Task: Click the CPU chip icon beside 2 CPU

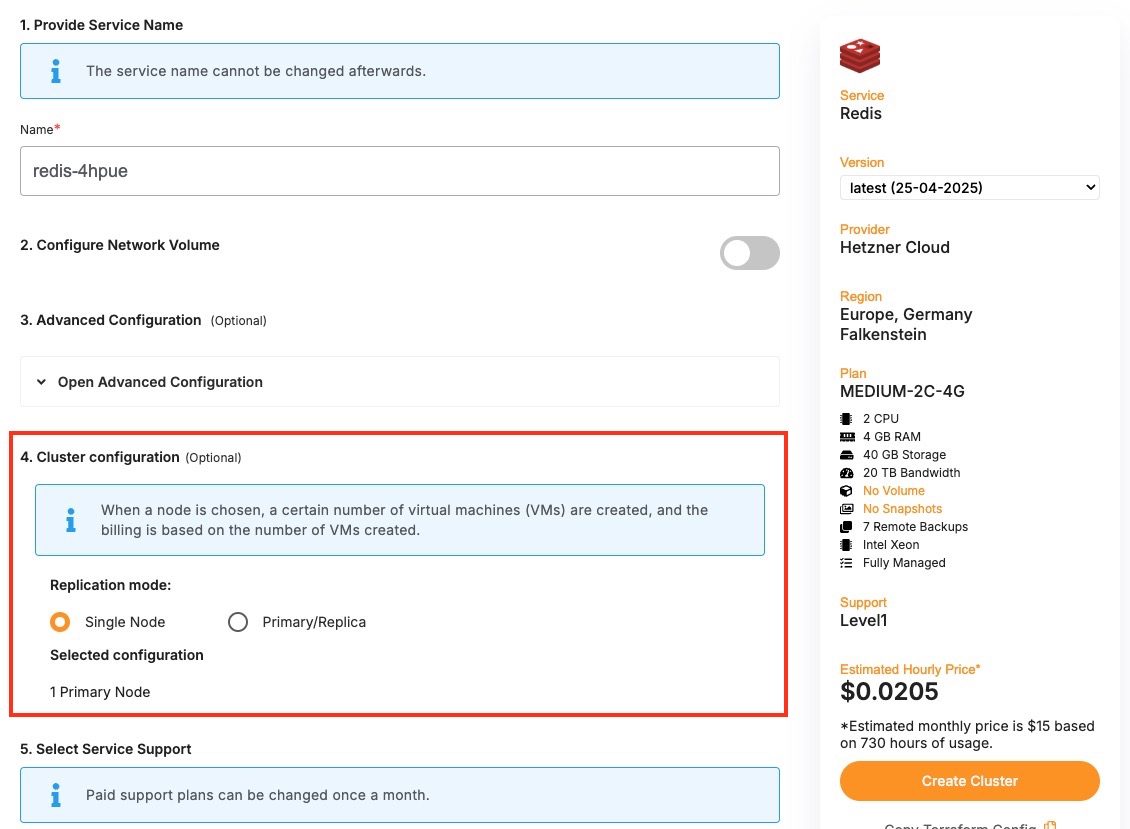Action: coord(846,419)
